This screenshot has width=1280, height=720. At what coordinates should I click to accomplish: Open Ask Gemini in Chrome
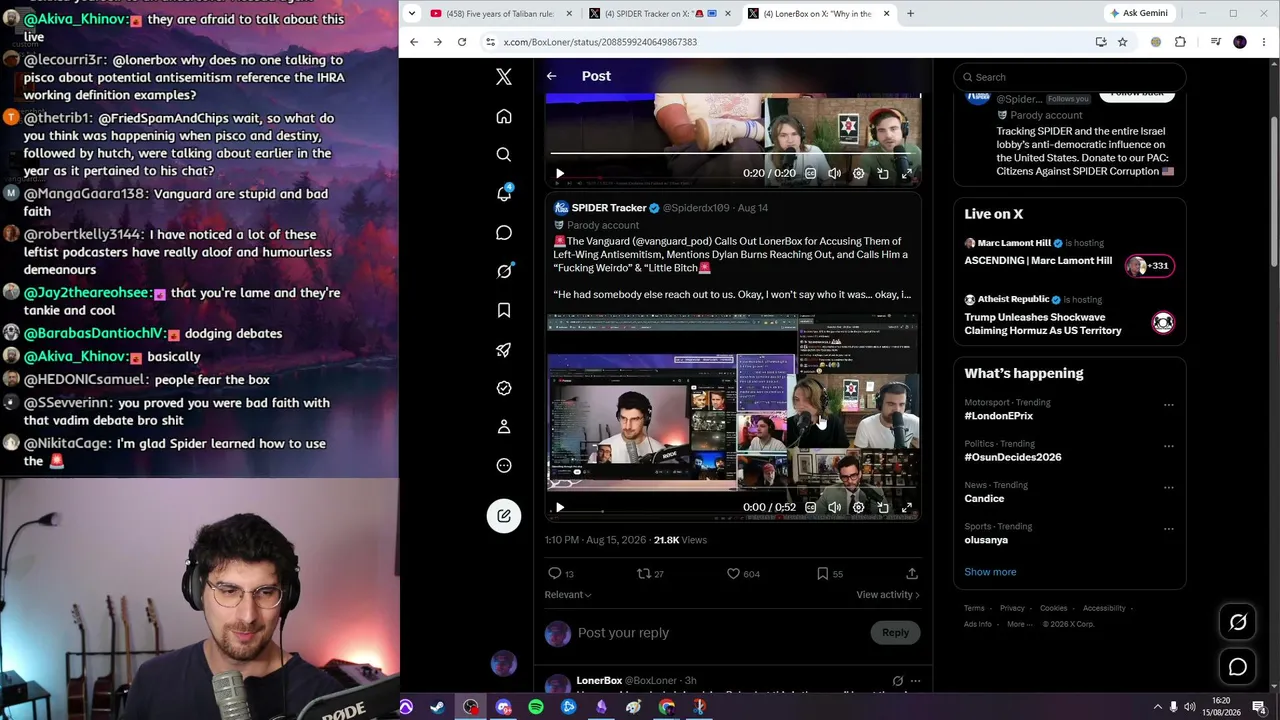(x=1138, y=14)
